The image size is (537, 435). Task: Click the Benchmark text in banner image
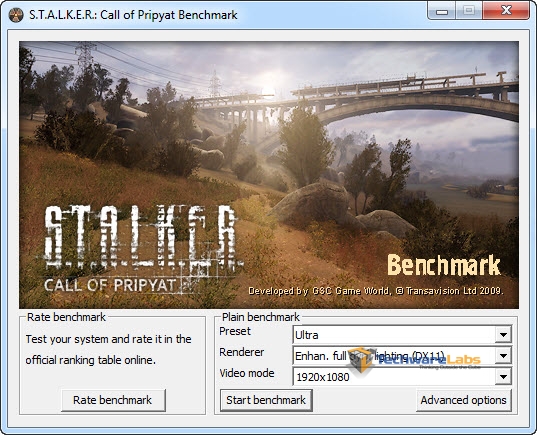pyautogui.click(x=444, y=265)
